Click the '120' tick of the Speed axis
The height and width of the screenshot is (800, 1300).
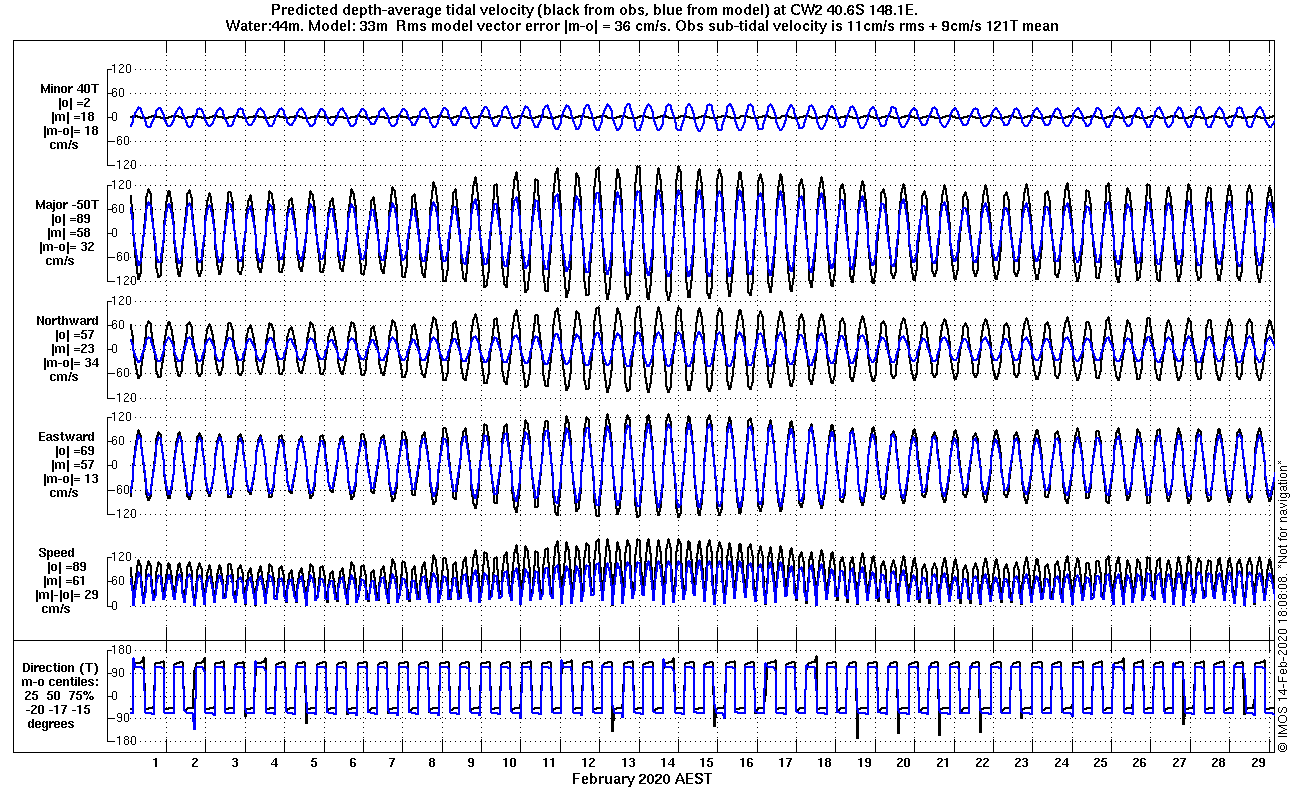122,557
